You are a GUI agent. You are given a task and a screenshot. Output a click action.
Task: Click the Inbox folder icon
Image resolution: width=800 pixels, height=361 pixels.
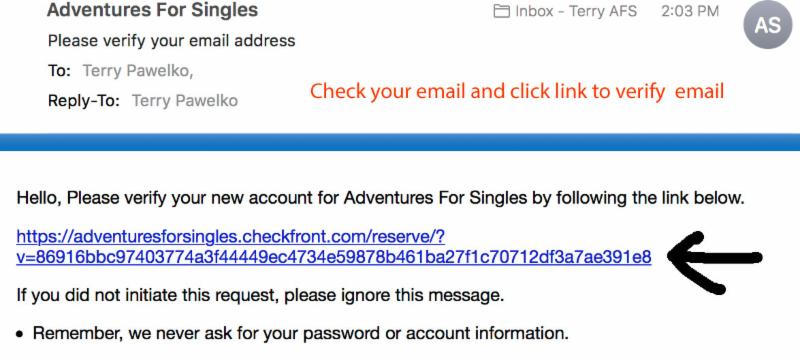pos(502,12)
